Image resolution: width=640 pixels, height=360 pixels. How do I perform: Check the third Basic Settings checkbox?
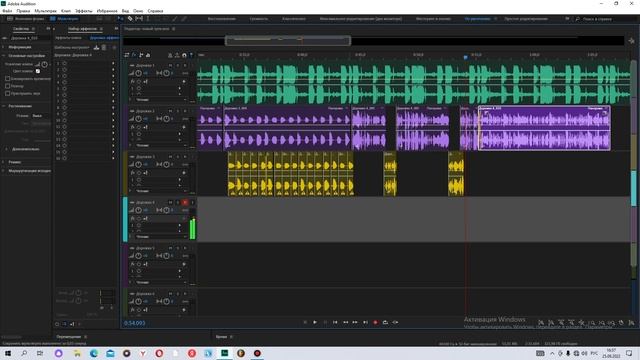coord(7,93)
